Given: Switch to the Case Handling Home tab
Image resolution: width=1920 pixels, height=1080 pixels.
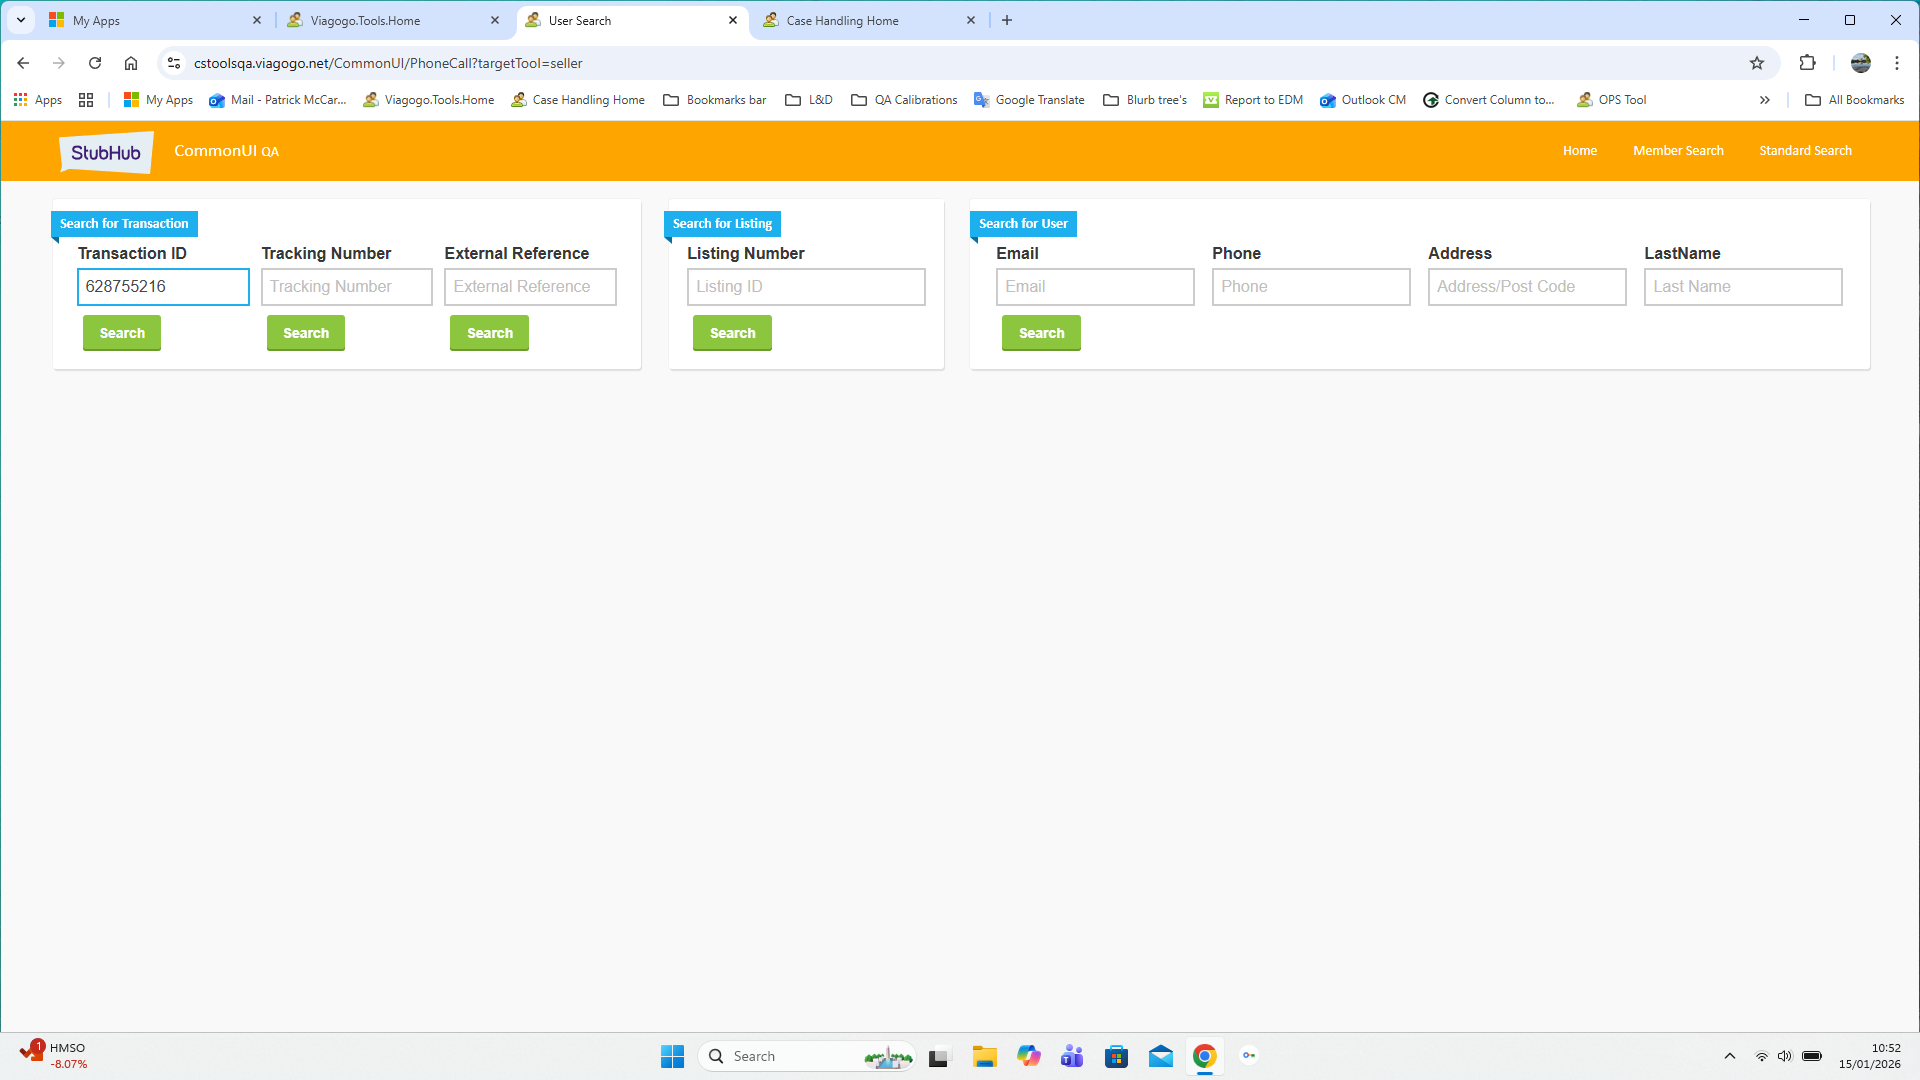Looking at the screenshot, I should point(842,20).
